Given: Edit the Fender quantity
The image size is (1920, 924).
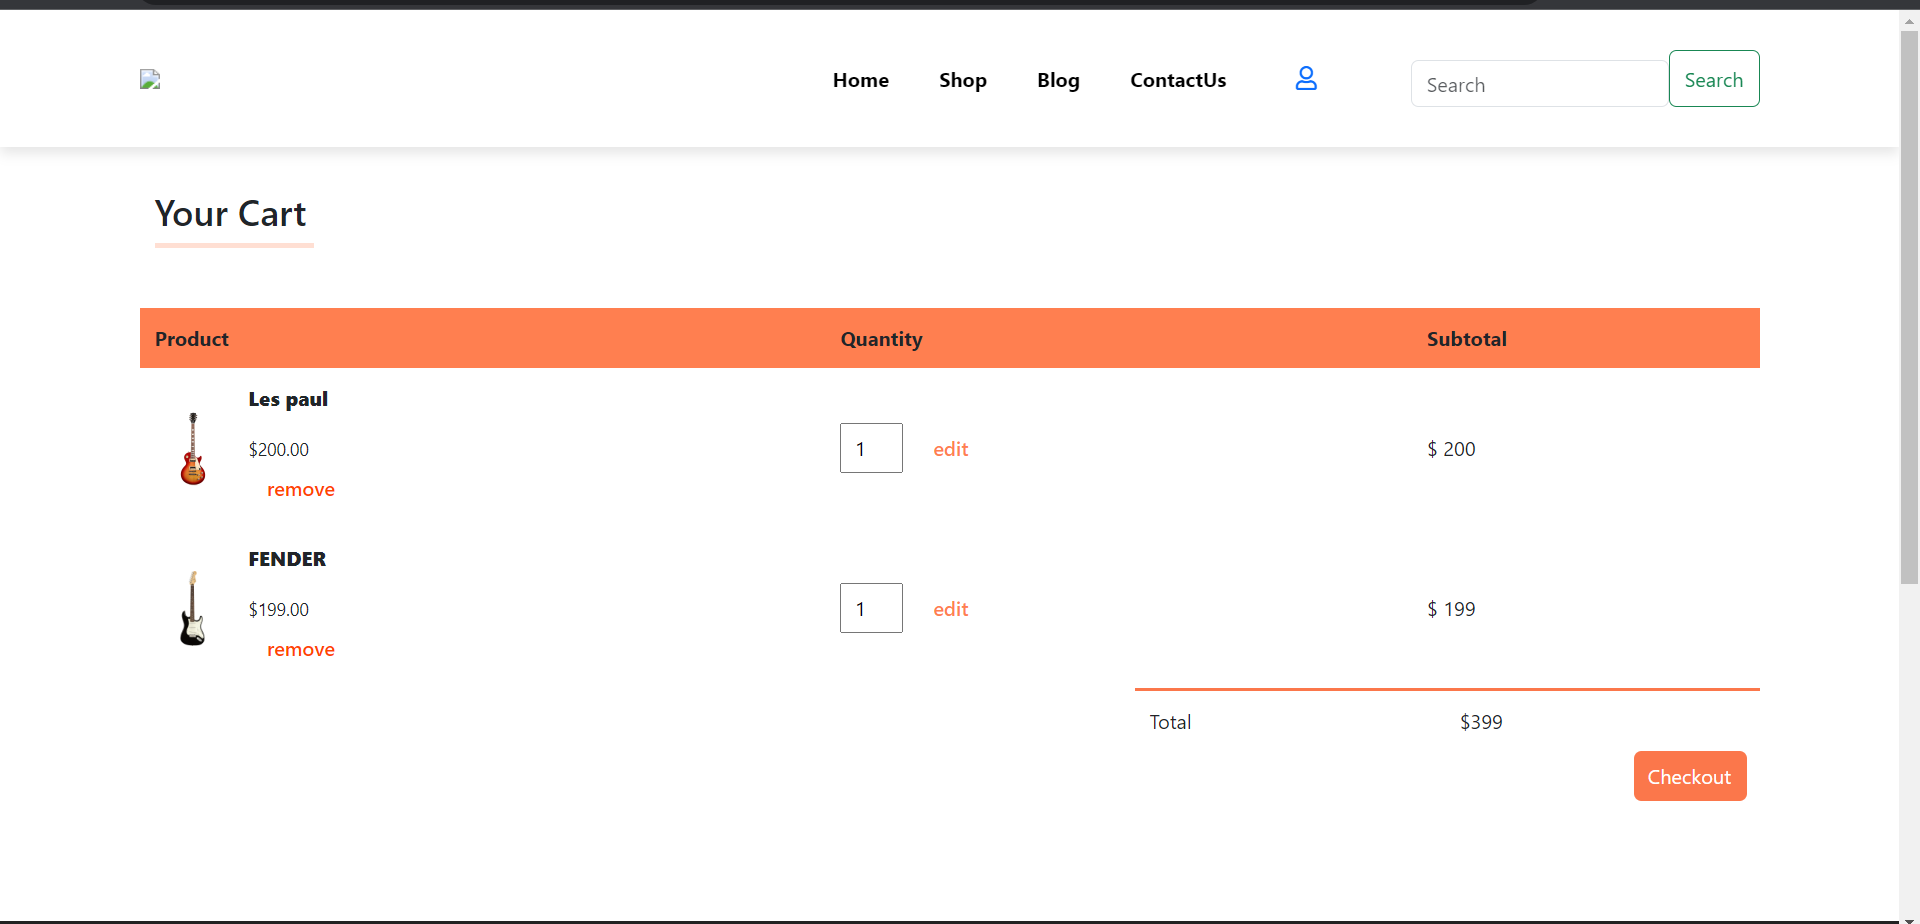Looking at the screenshot, I should [x=950, y=609].
